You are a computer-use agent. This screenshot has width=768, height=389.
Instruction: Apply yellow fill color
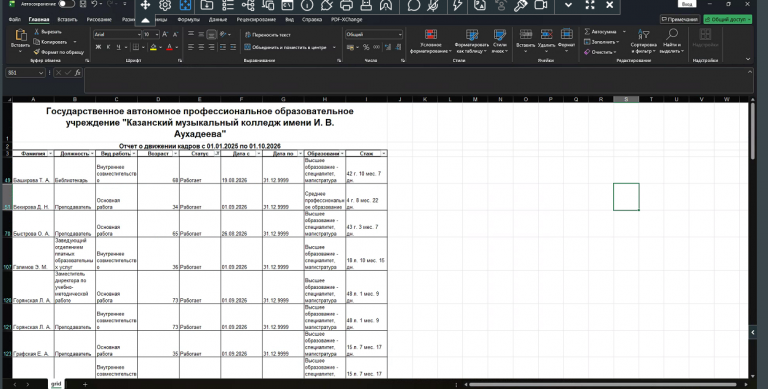pos(153,47)
